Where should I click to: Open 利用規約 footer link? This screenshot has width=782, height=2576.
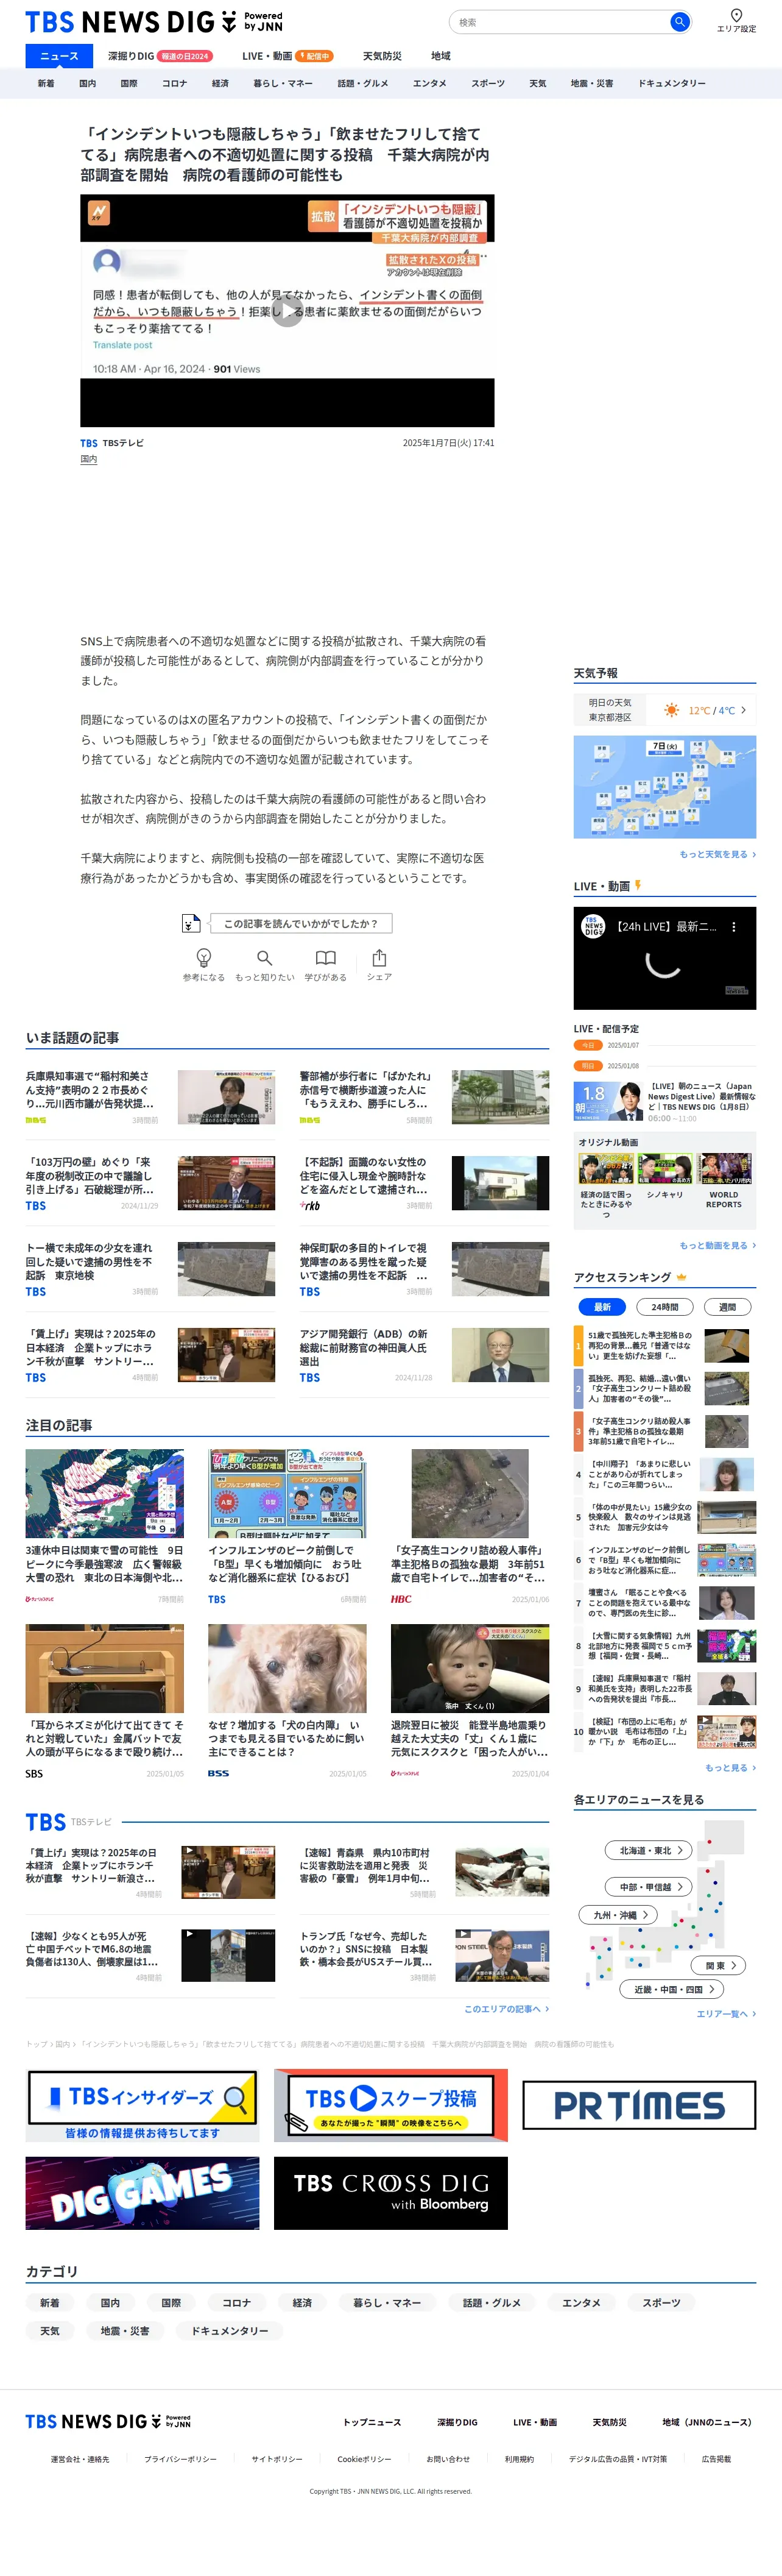tap(519, 2458)
